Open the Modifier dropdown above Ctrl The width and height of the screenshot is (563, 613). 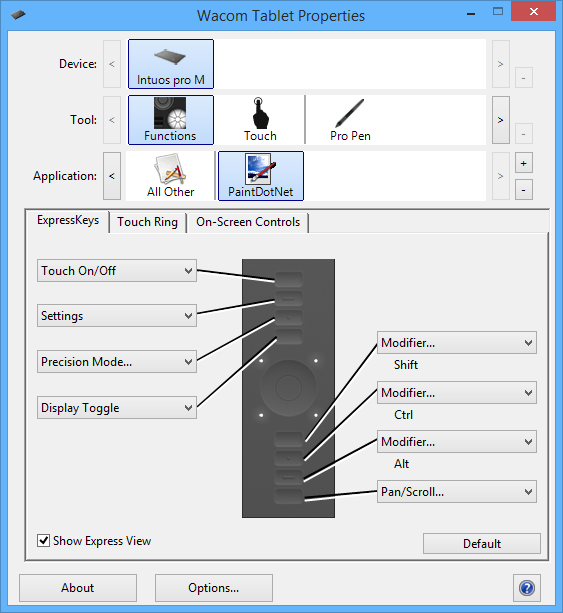457,393
